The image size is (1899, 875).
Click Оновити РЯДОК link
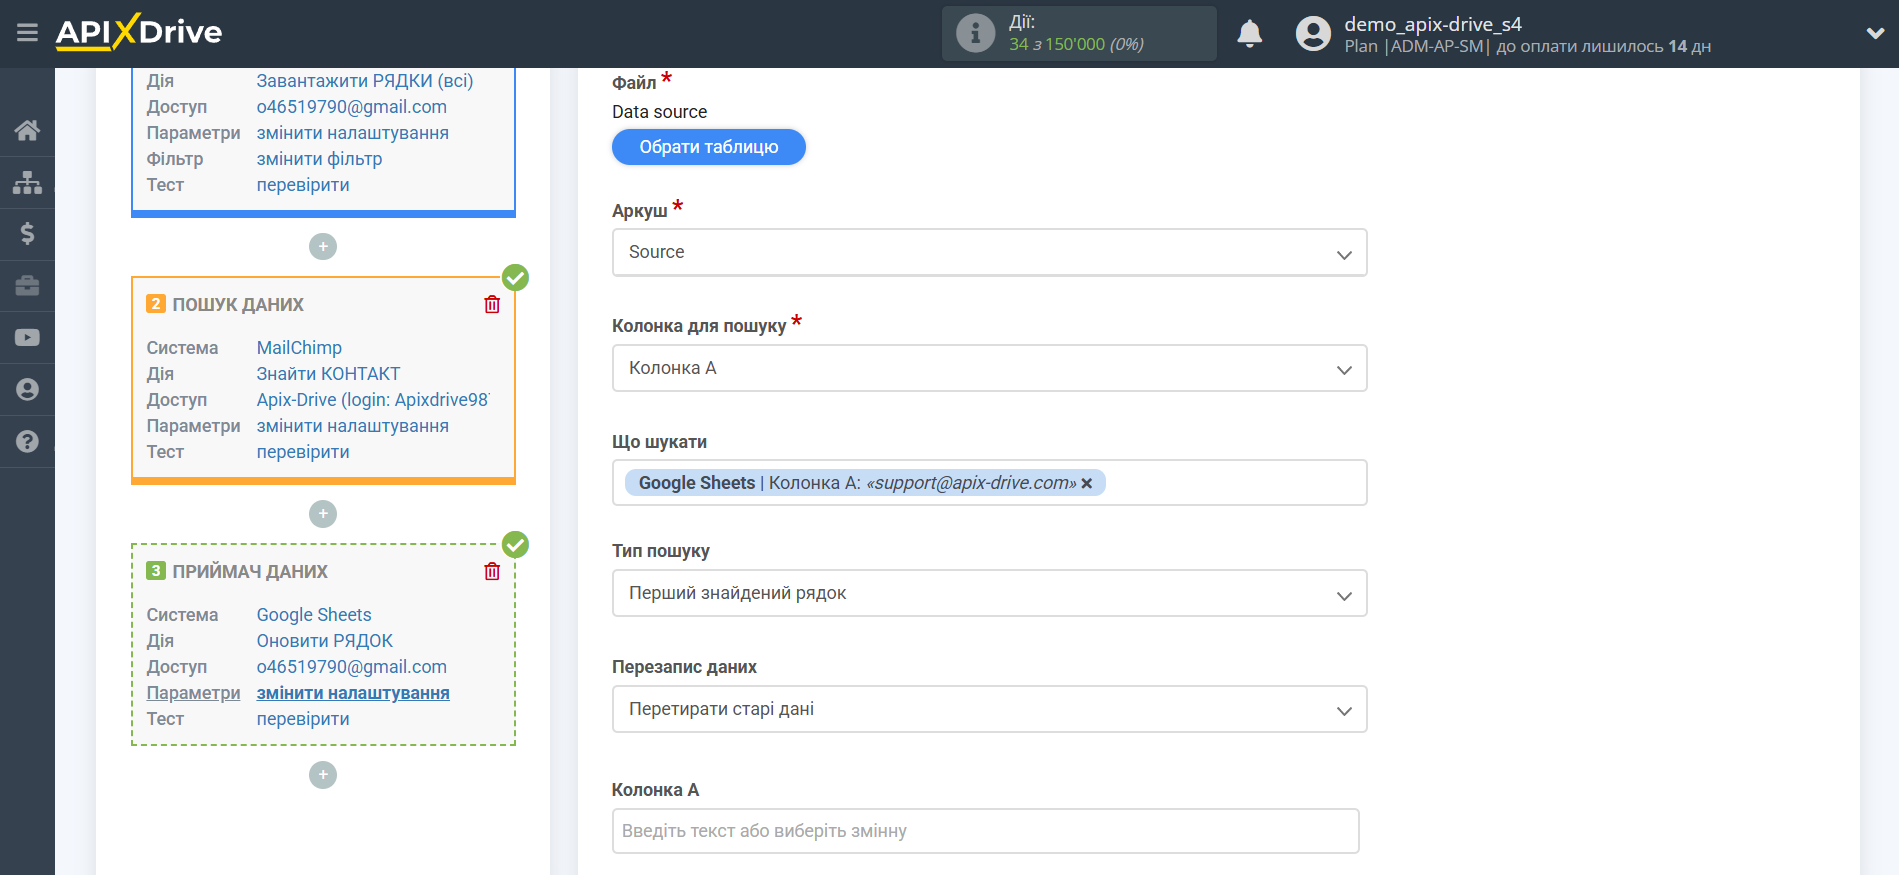coord(325,641)
